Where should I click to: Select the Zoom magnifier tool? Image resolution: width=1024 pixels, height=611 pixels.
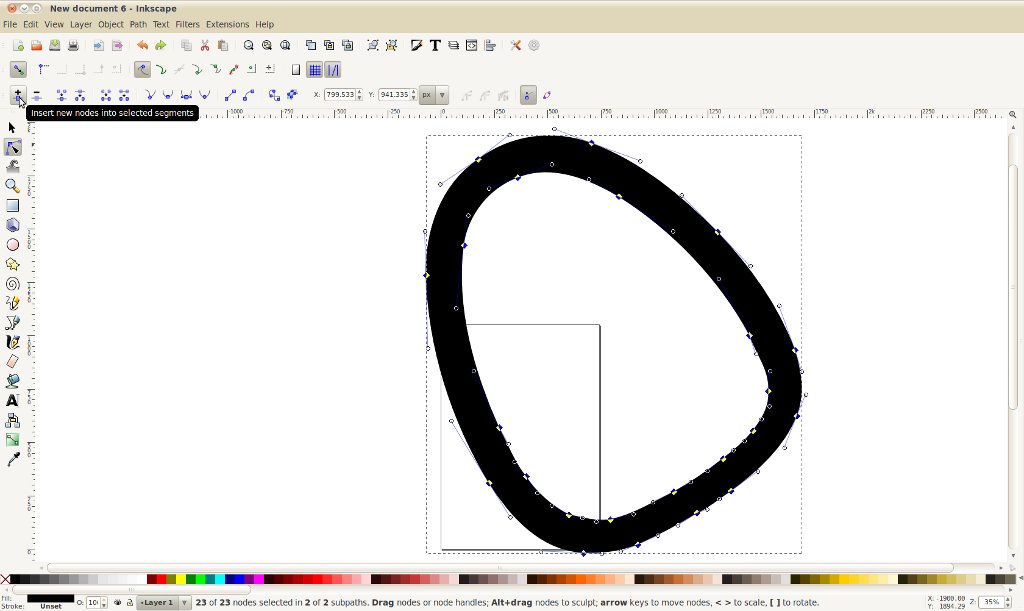click(x=12, y=186)
